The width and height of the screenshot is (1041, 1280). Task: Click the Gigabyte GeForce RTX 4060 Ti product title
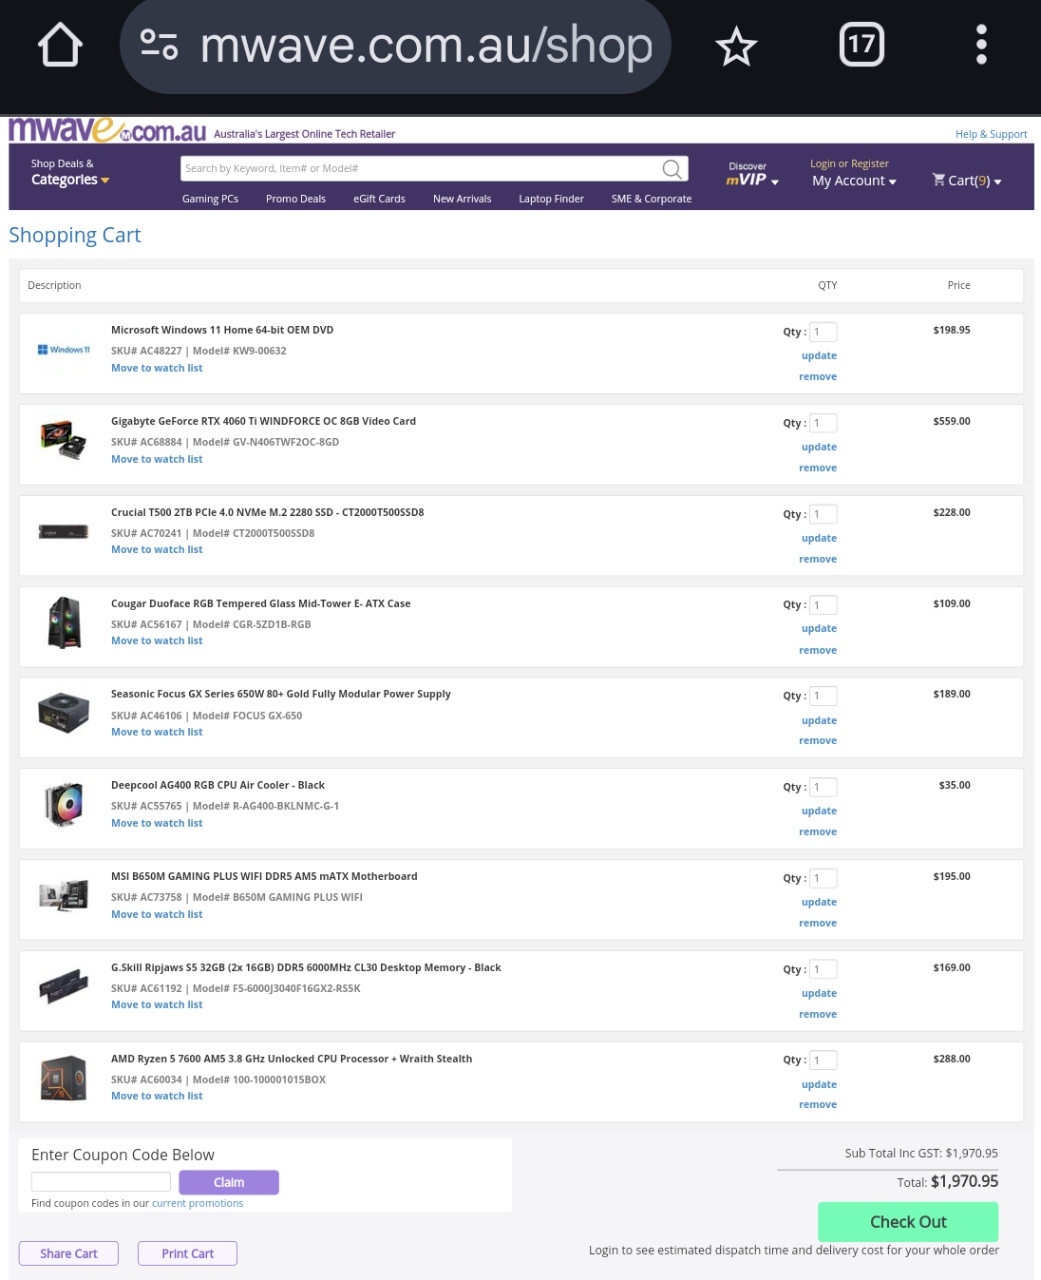(264, 421)
